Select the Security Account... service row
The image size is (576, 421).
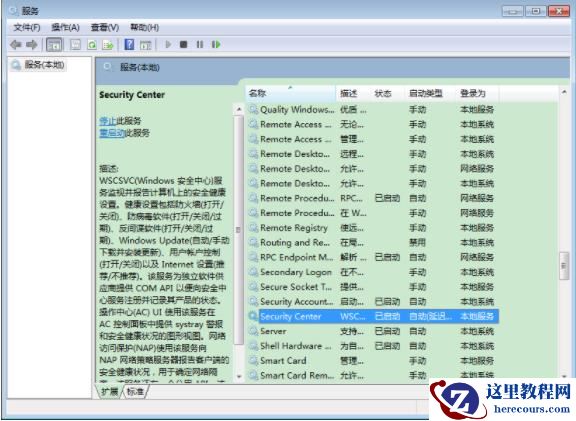tap(373, 302)
